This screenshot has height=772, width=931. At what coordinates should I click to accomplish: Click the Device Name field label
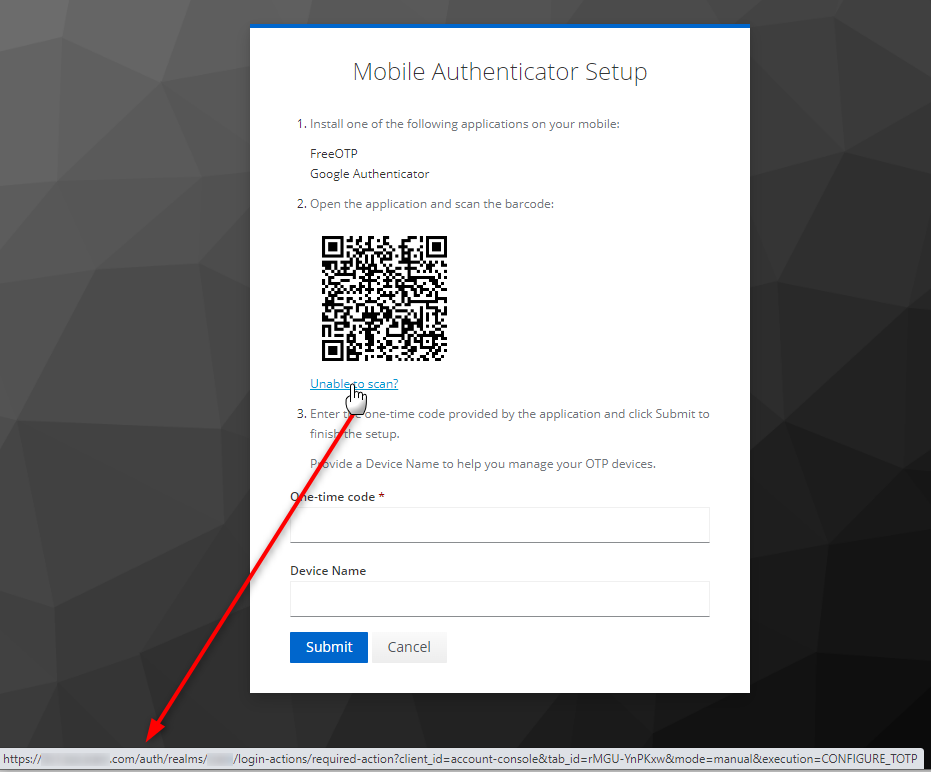327,570
